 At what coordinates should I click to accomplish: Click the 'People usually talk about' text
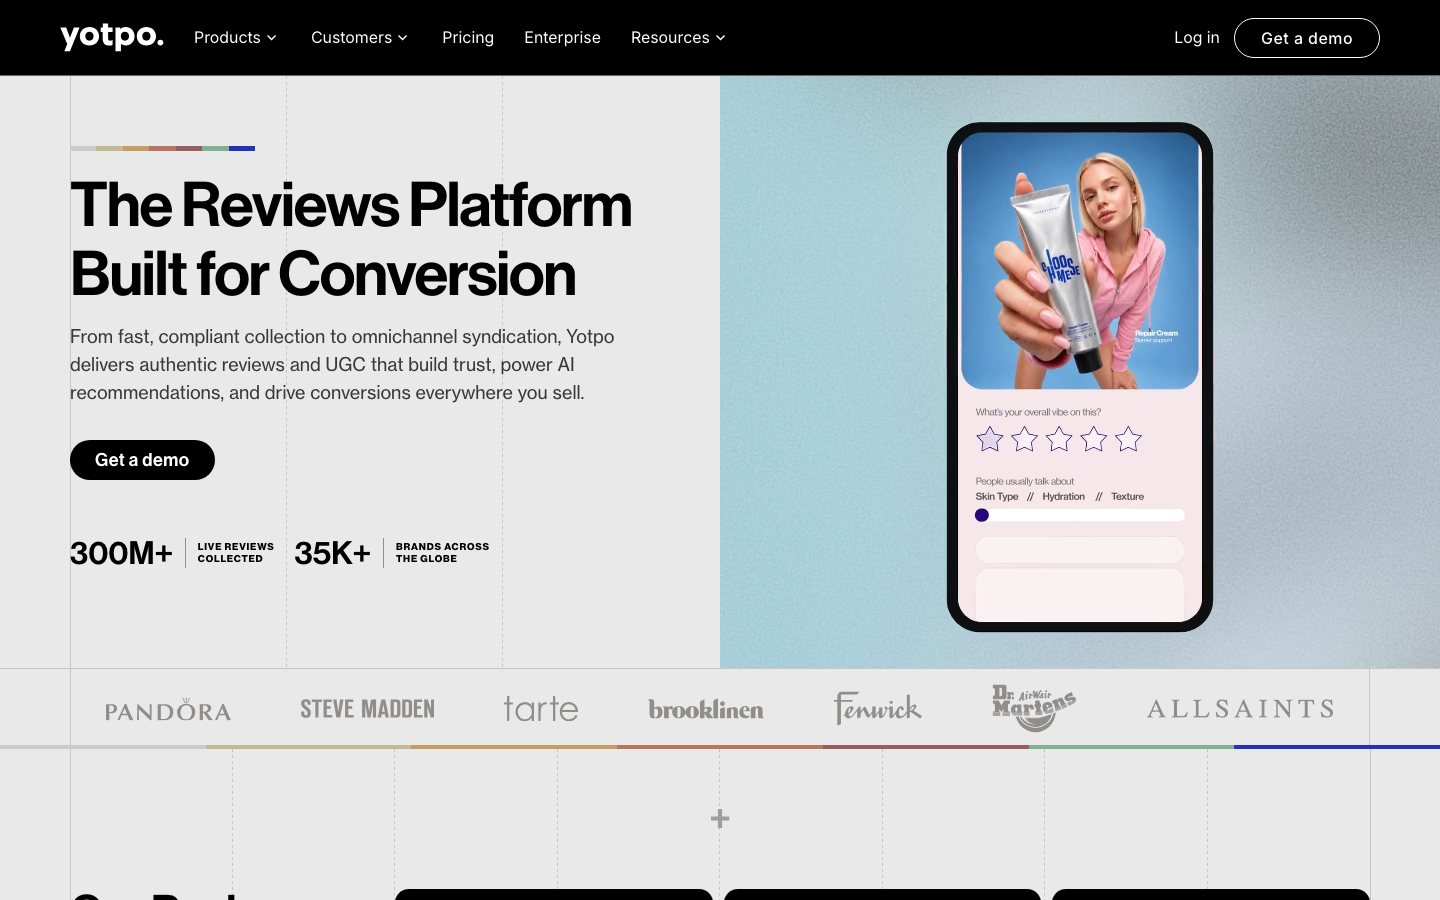point(1025,481)
